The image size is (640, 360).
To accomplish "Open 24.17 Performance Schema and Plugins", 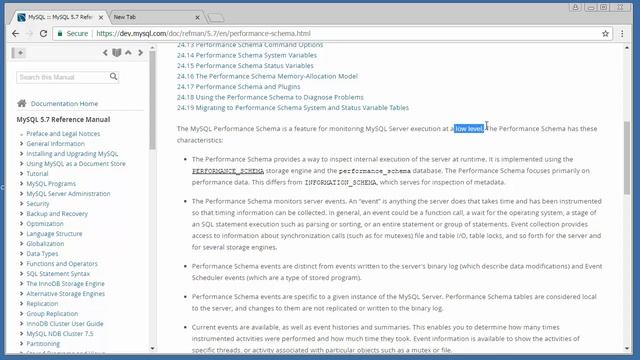I will [x=238, y=87].
